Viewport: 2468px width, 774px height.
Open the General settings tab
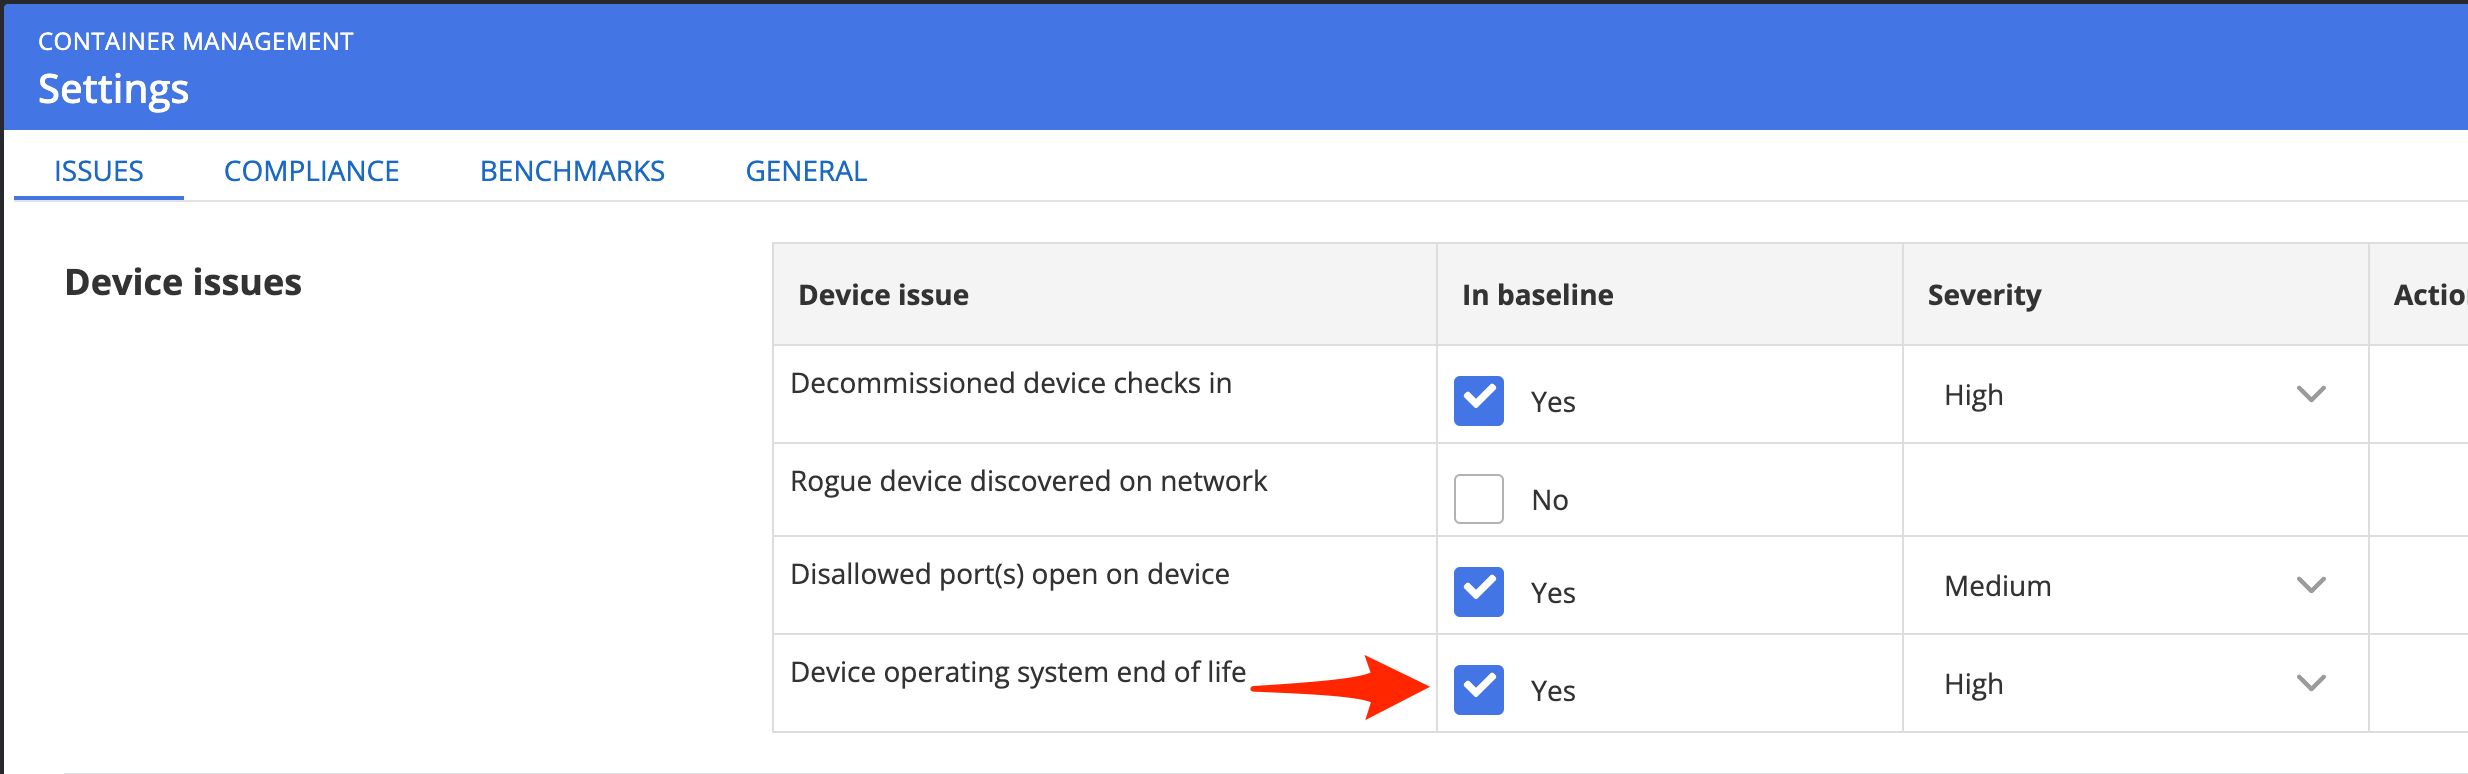[806, 171]
